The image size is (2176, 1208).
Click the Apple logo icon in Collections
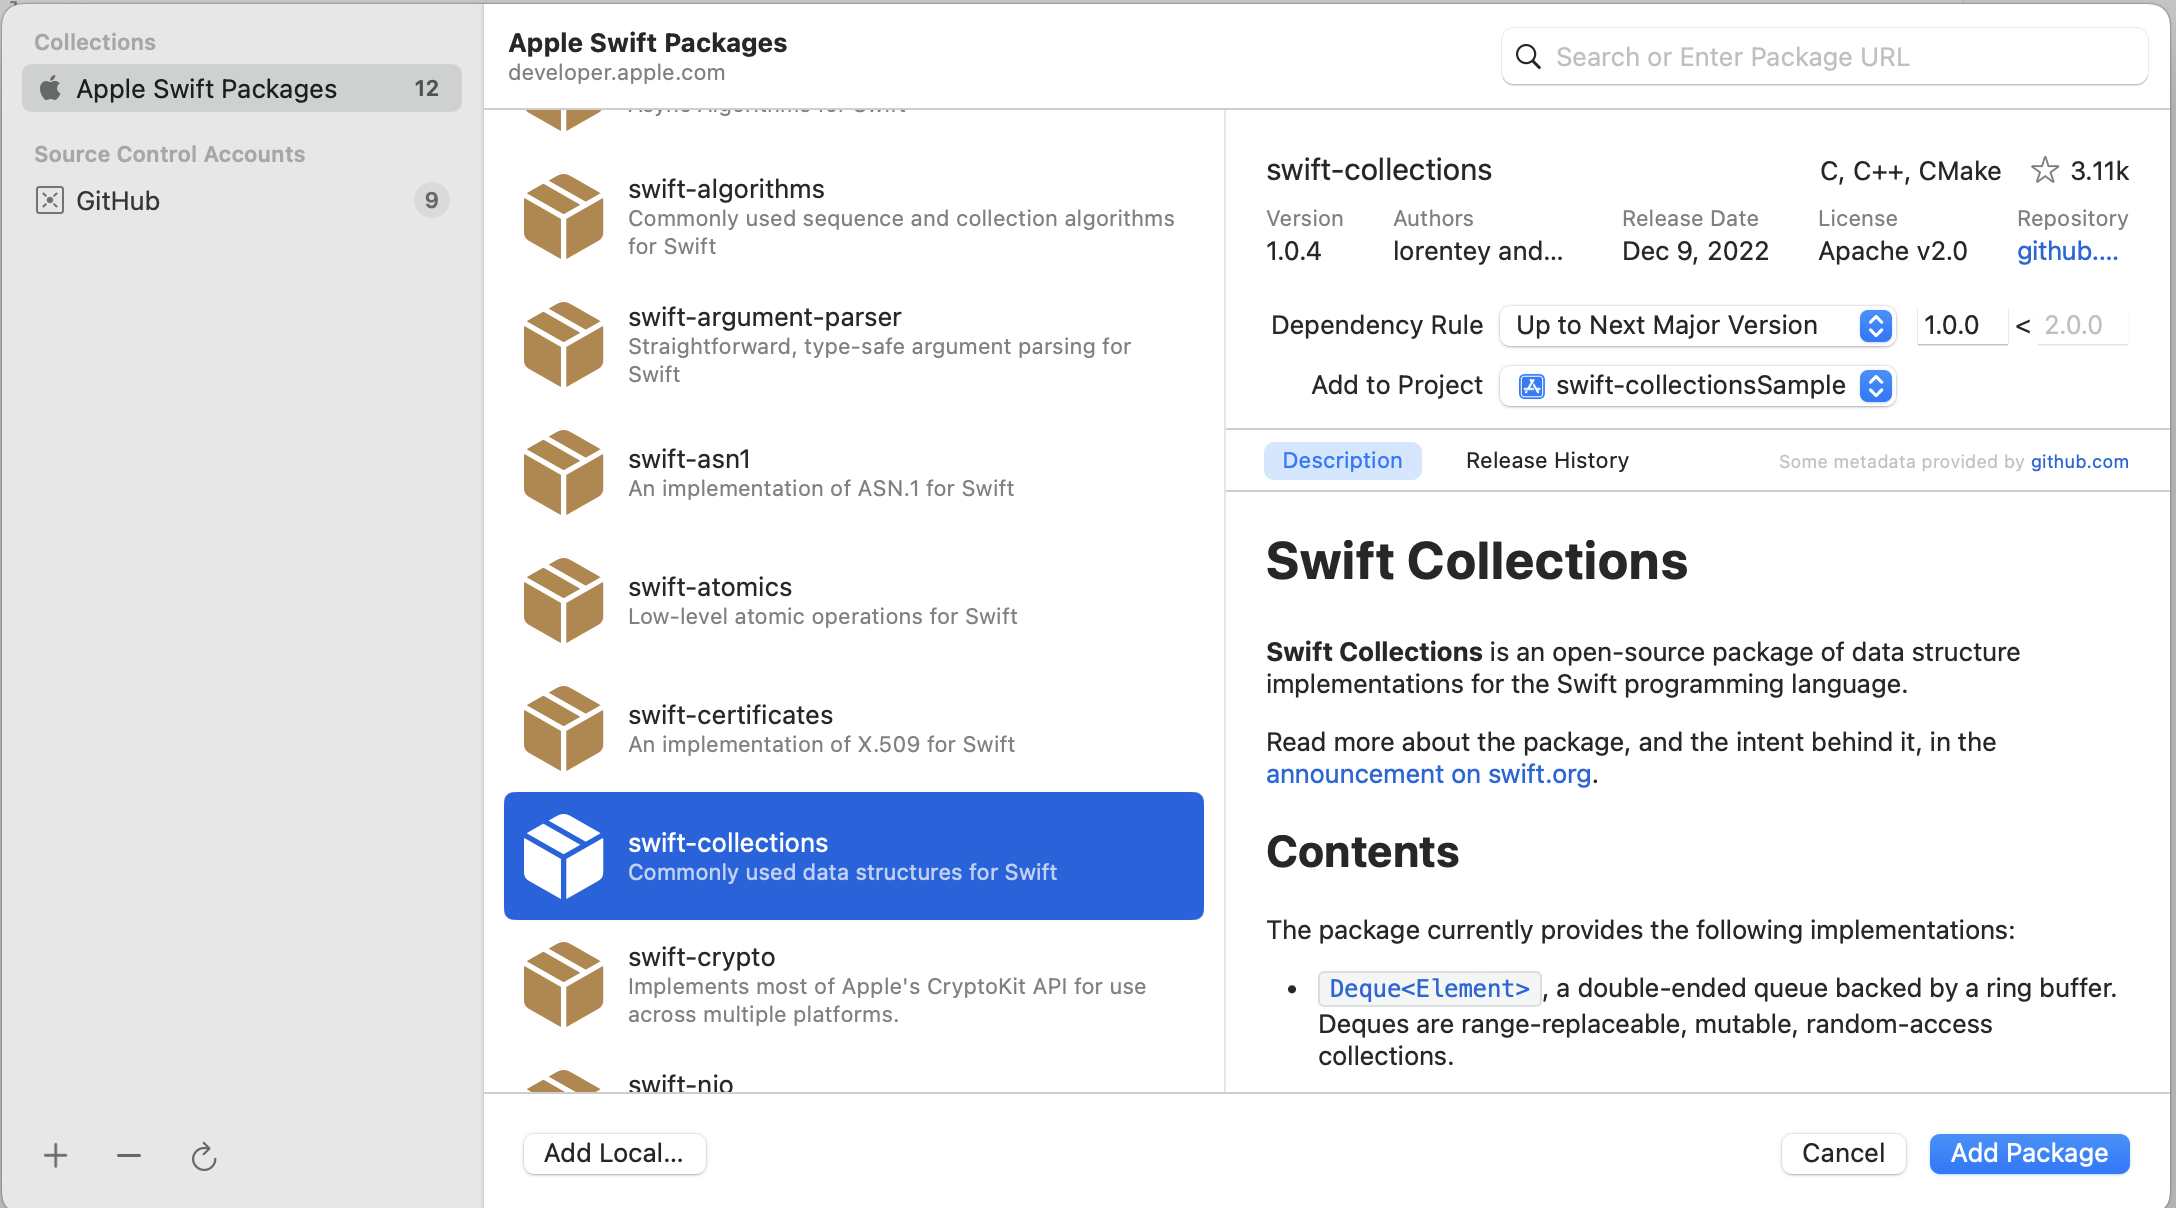tap(50, 88)
